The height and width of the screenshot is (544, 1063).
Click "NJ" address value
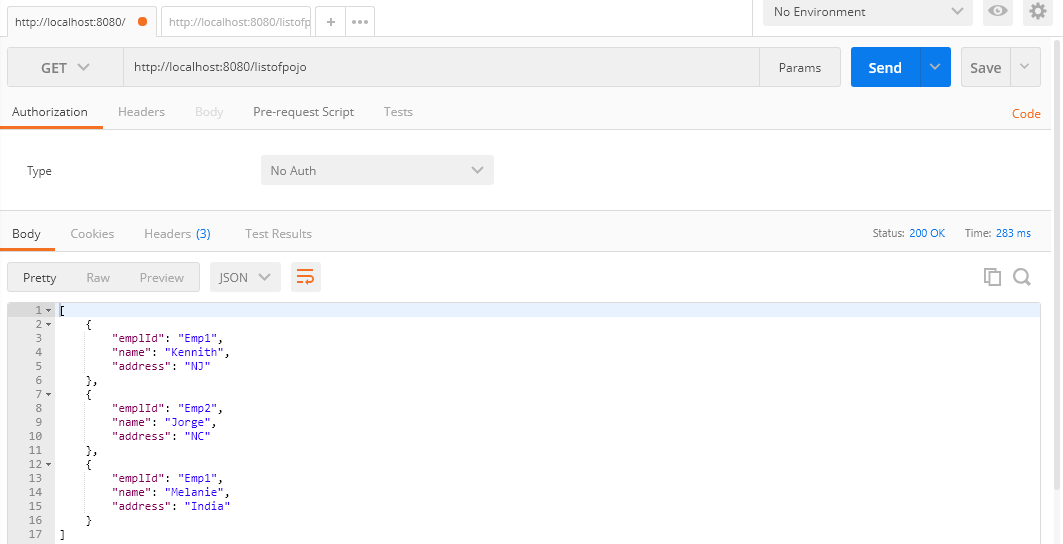pyautogui.click(x=197, y=366)
